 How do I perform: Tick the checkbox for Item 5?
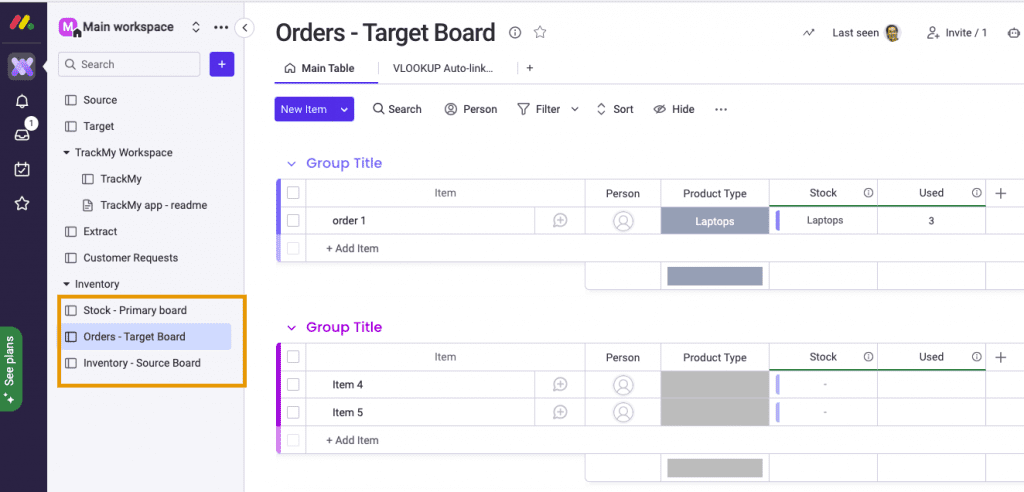coord(293,412)
